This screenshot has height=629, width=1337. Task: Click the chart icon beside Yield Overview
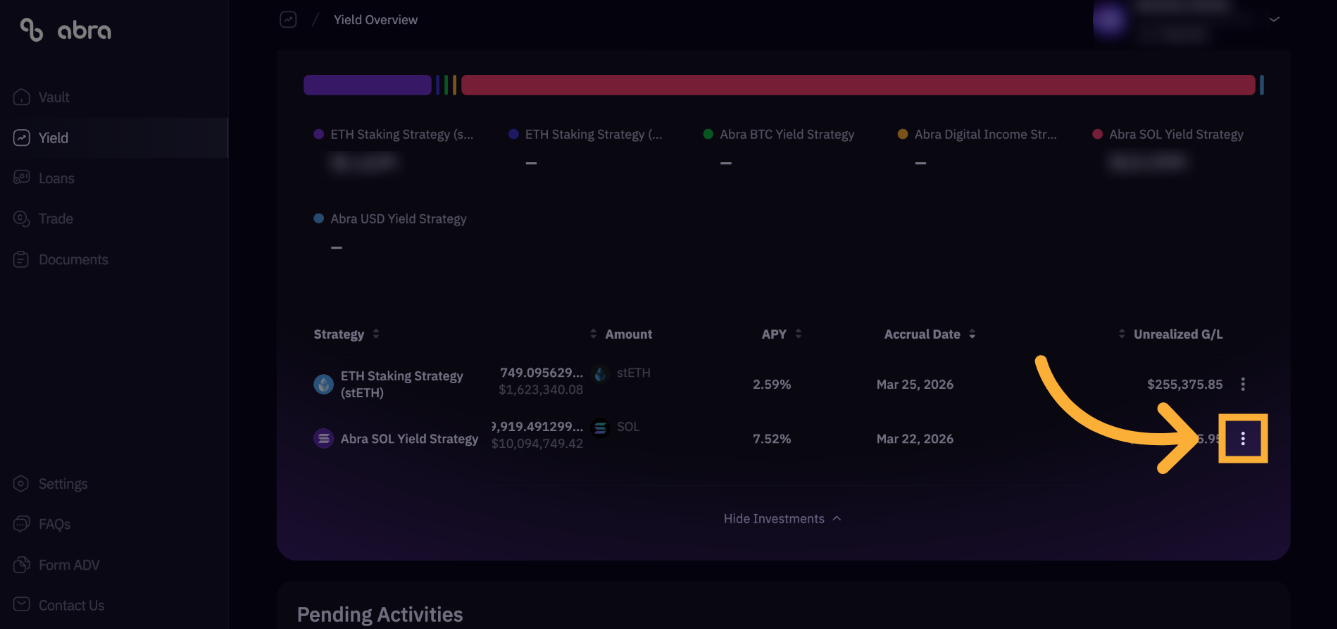click(288, 19)
